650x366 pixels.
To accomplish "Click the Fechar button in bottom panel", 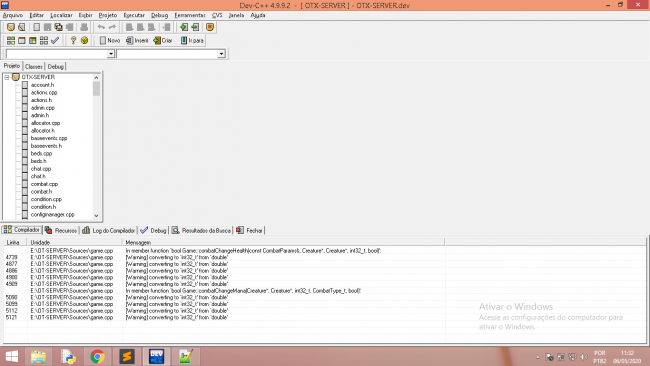I will (x=250, y=230).
